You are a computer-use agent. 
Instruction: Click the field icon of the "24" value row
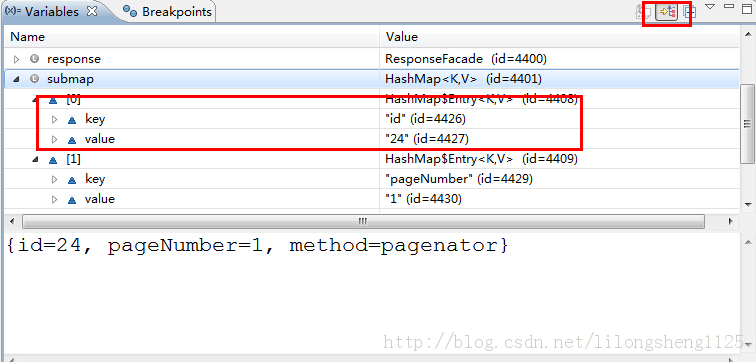[72, 140]
